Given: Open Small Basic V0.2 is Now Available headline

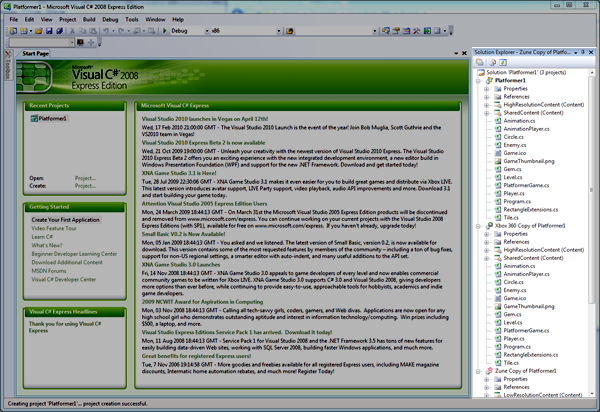Looking at the screenshot, I should (184, 234).
